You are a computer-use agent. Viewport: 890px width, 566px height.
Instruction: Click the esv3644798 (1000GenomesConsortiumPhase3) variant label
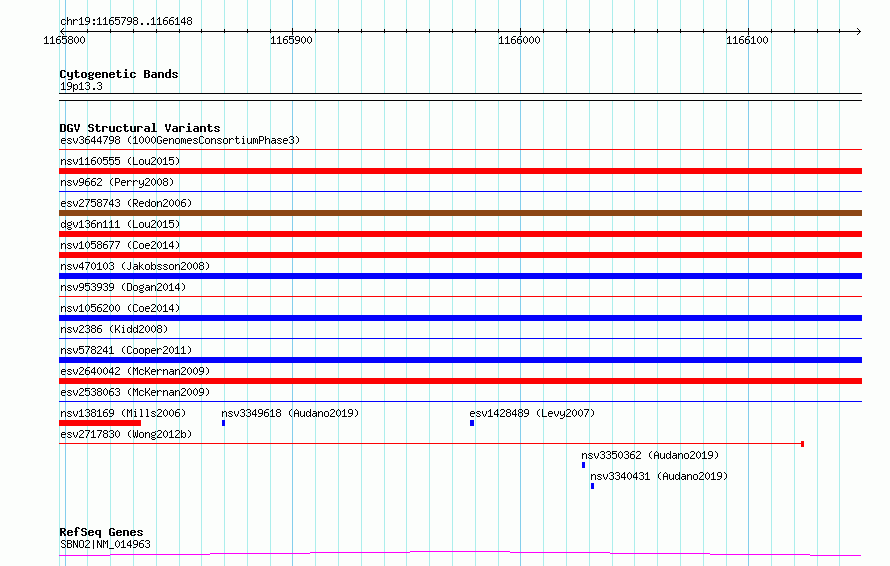pos(180,140)
